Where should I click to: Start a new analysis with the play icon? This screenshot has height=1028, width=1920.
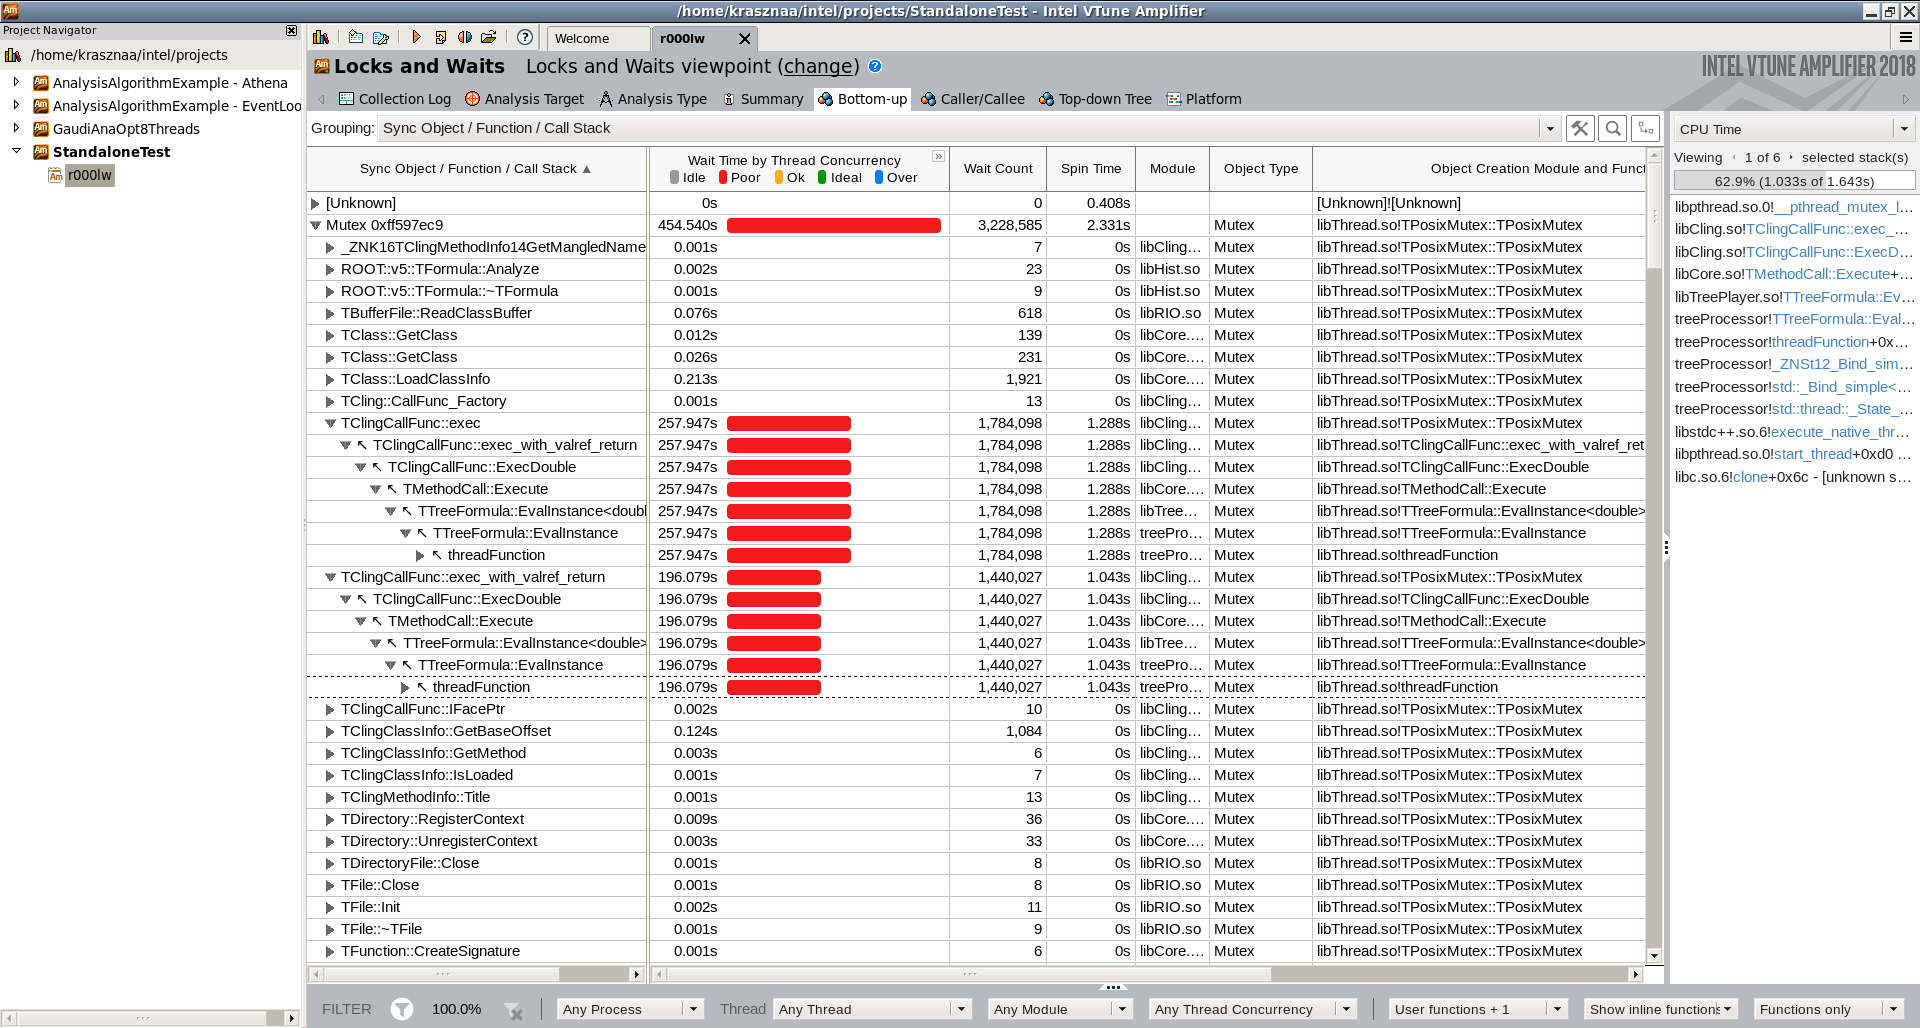(x=416, y=37)
